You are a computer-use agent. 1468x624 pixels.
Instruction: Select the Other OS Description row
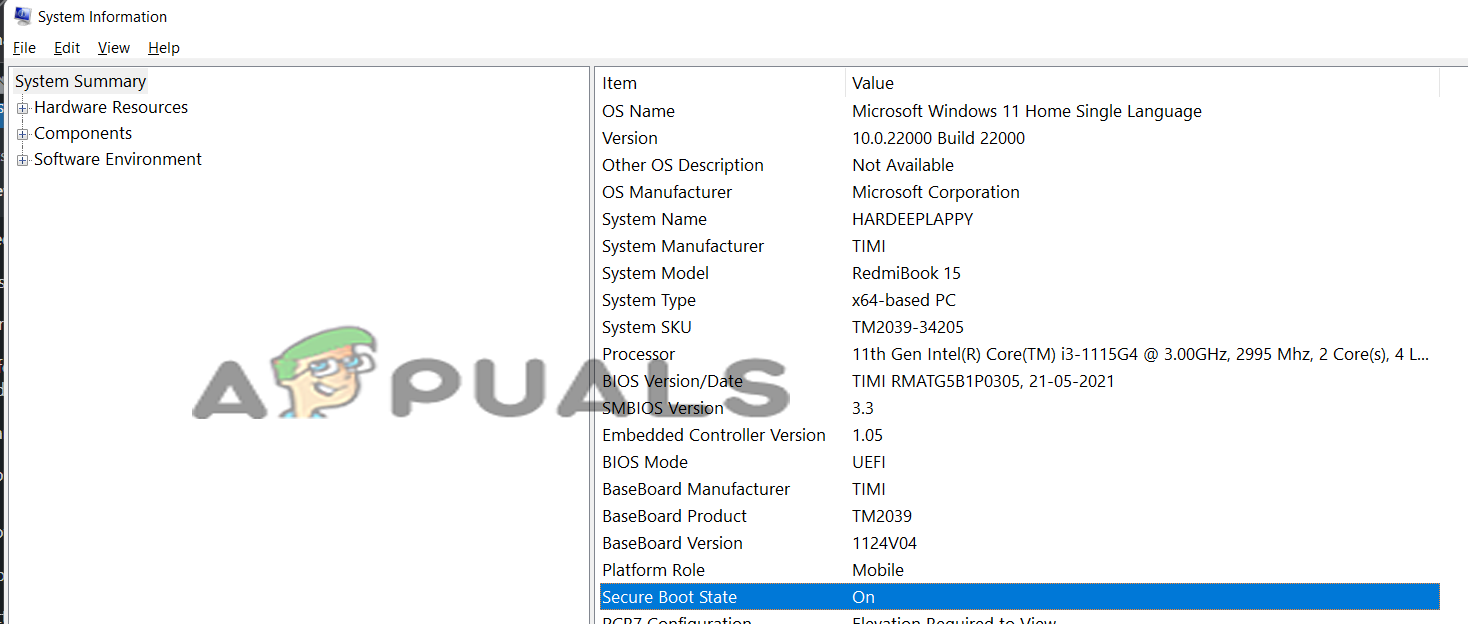[x=1019, y=165]
